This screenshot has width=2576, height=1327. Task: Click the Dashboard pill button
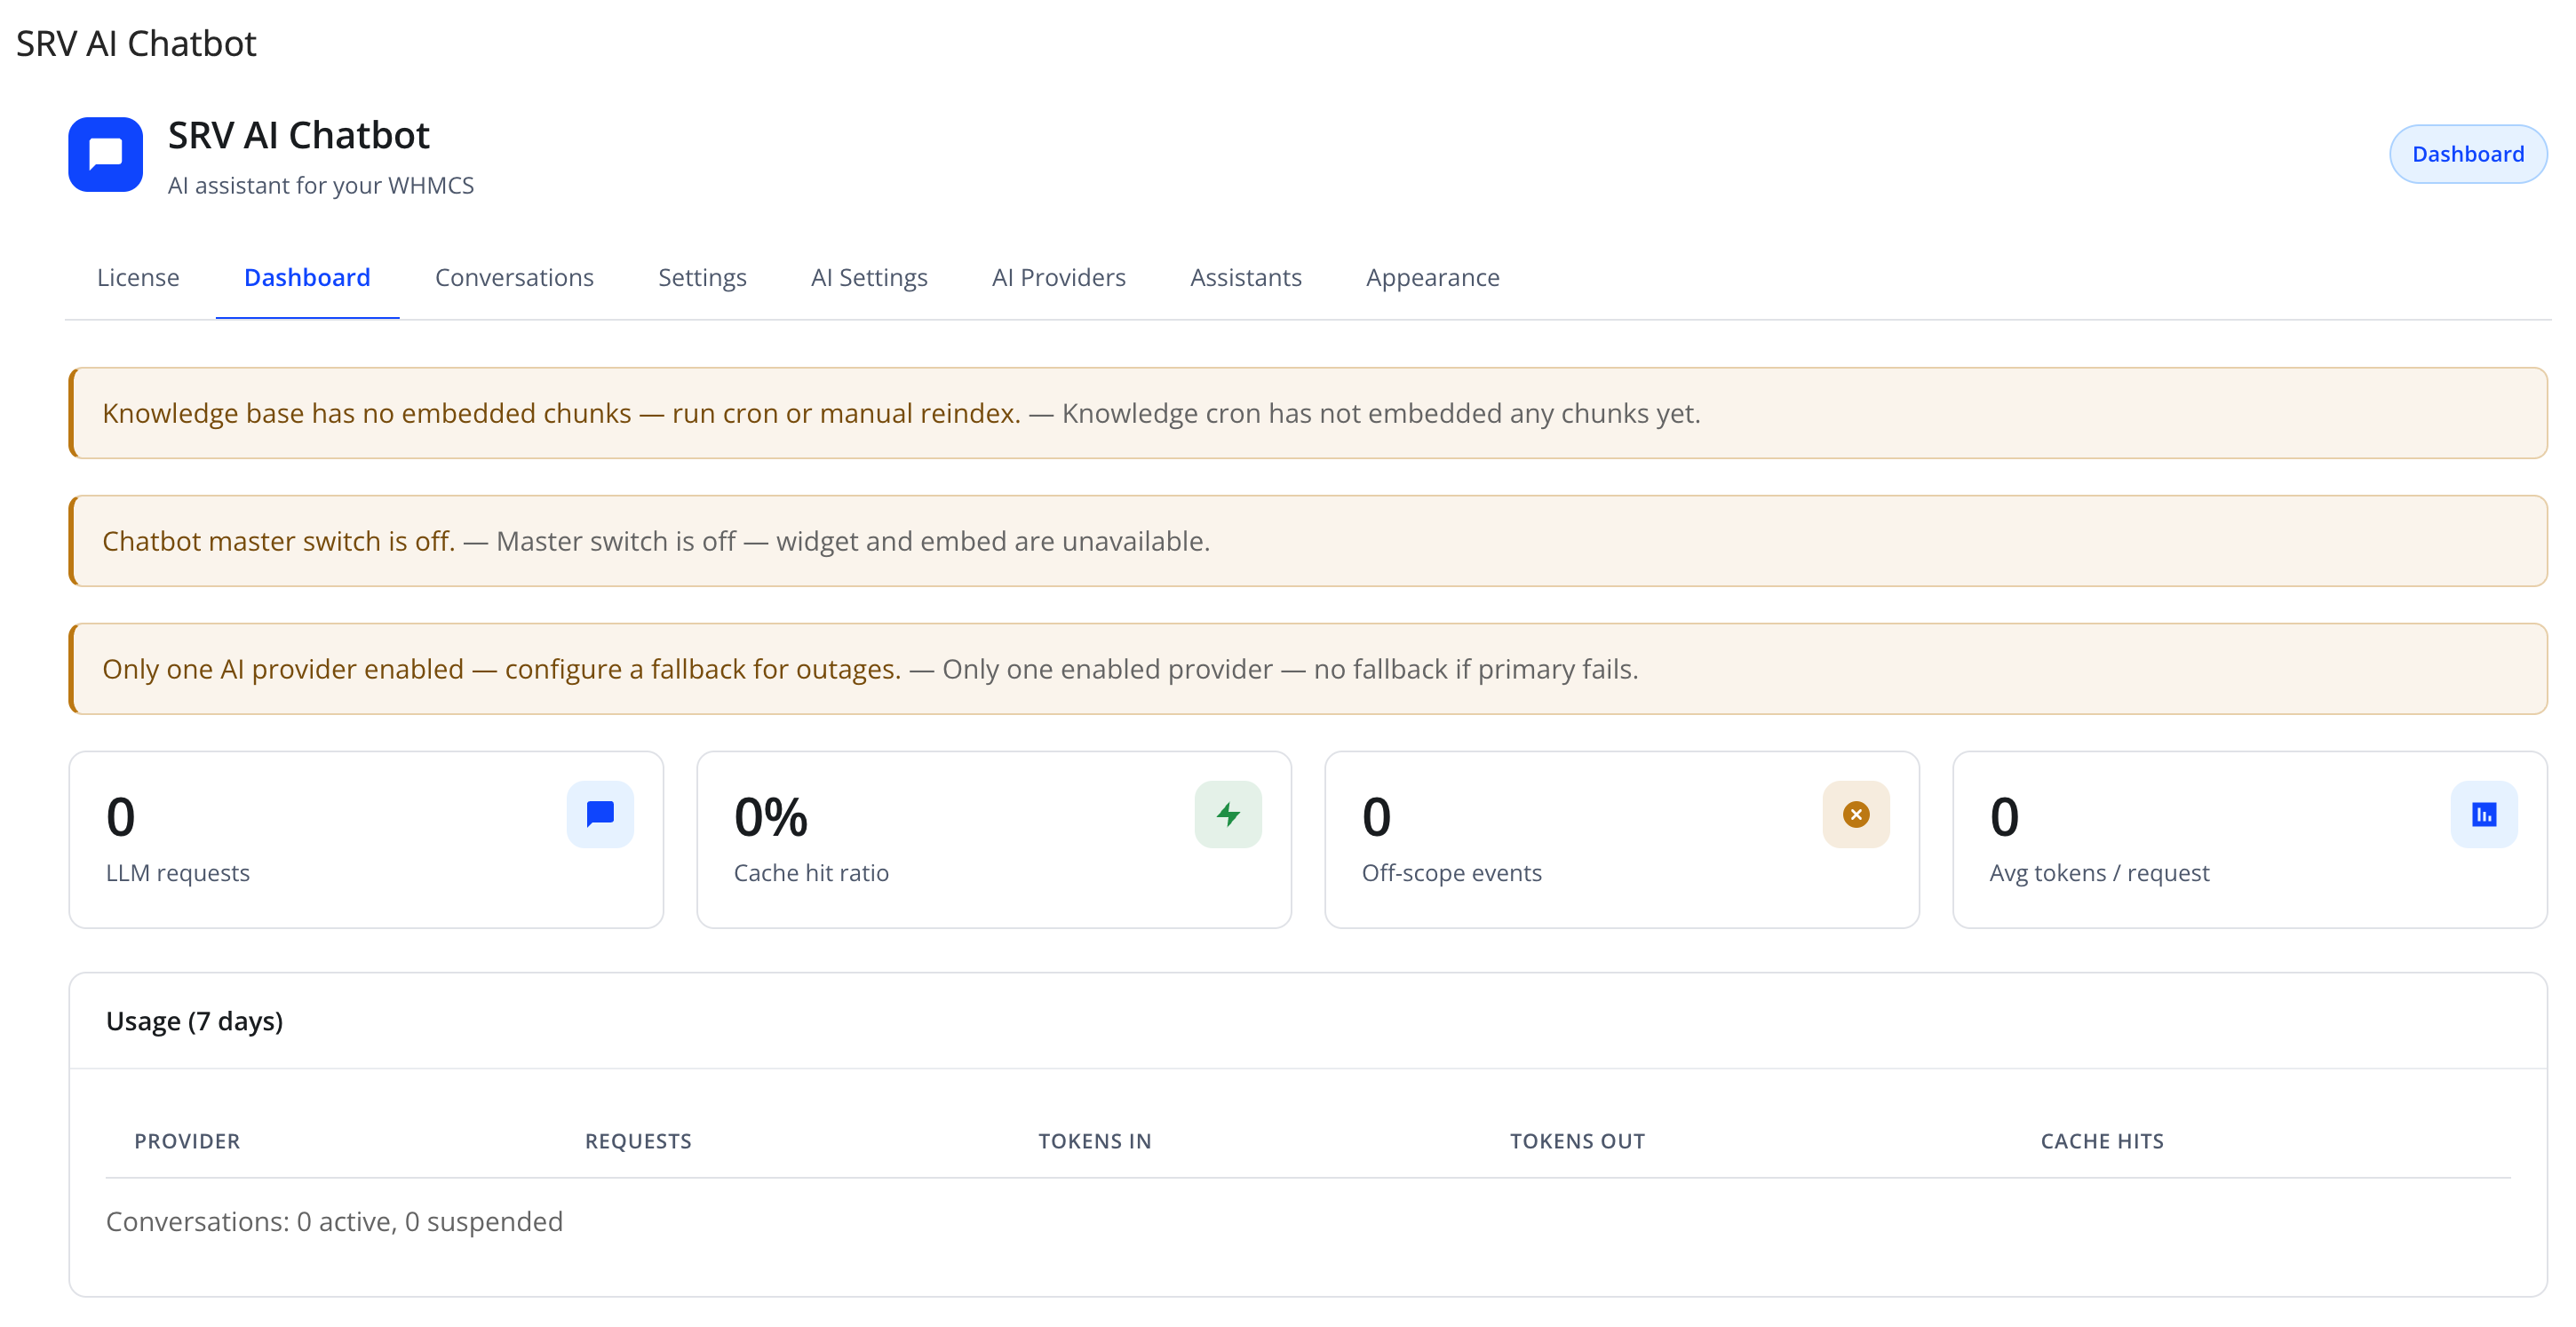(x=2467, y=154)
